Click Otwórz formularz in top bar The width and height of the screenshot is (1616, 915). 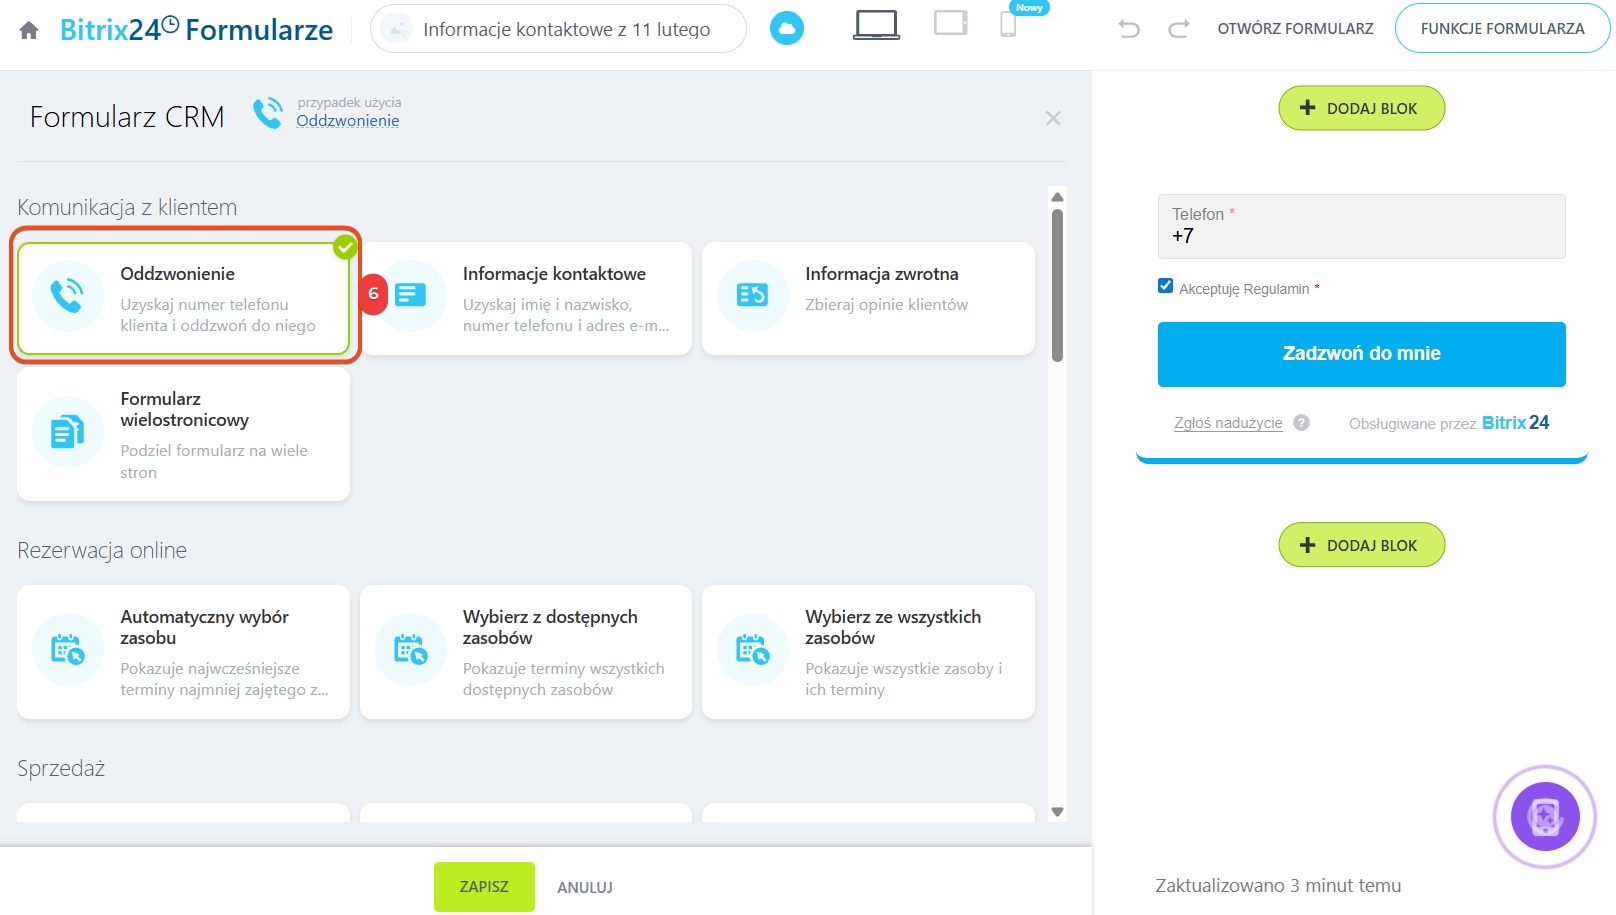click(x=1295, y=29)
